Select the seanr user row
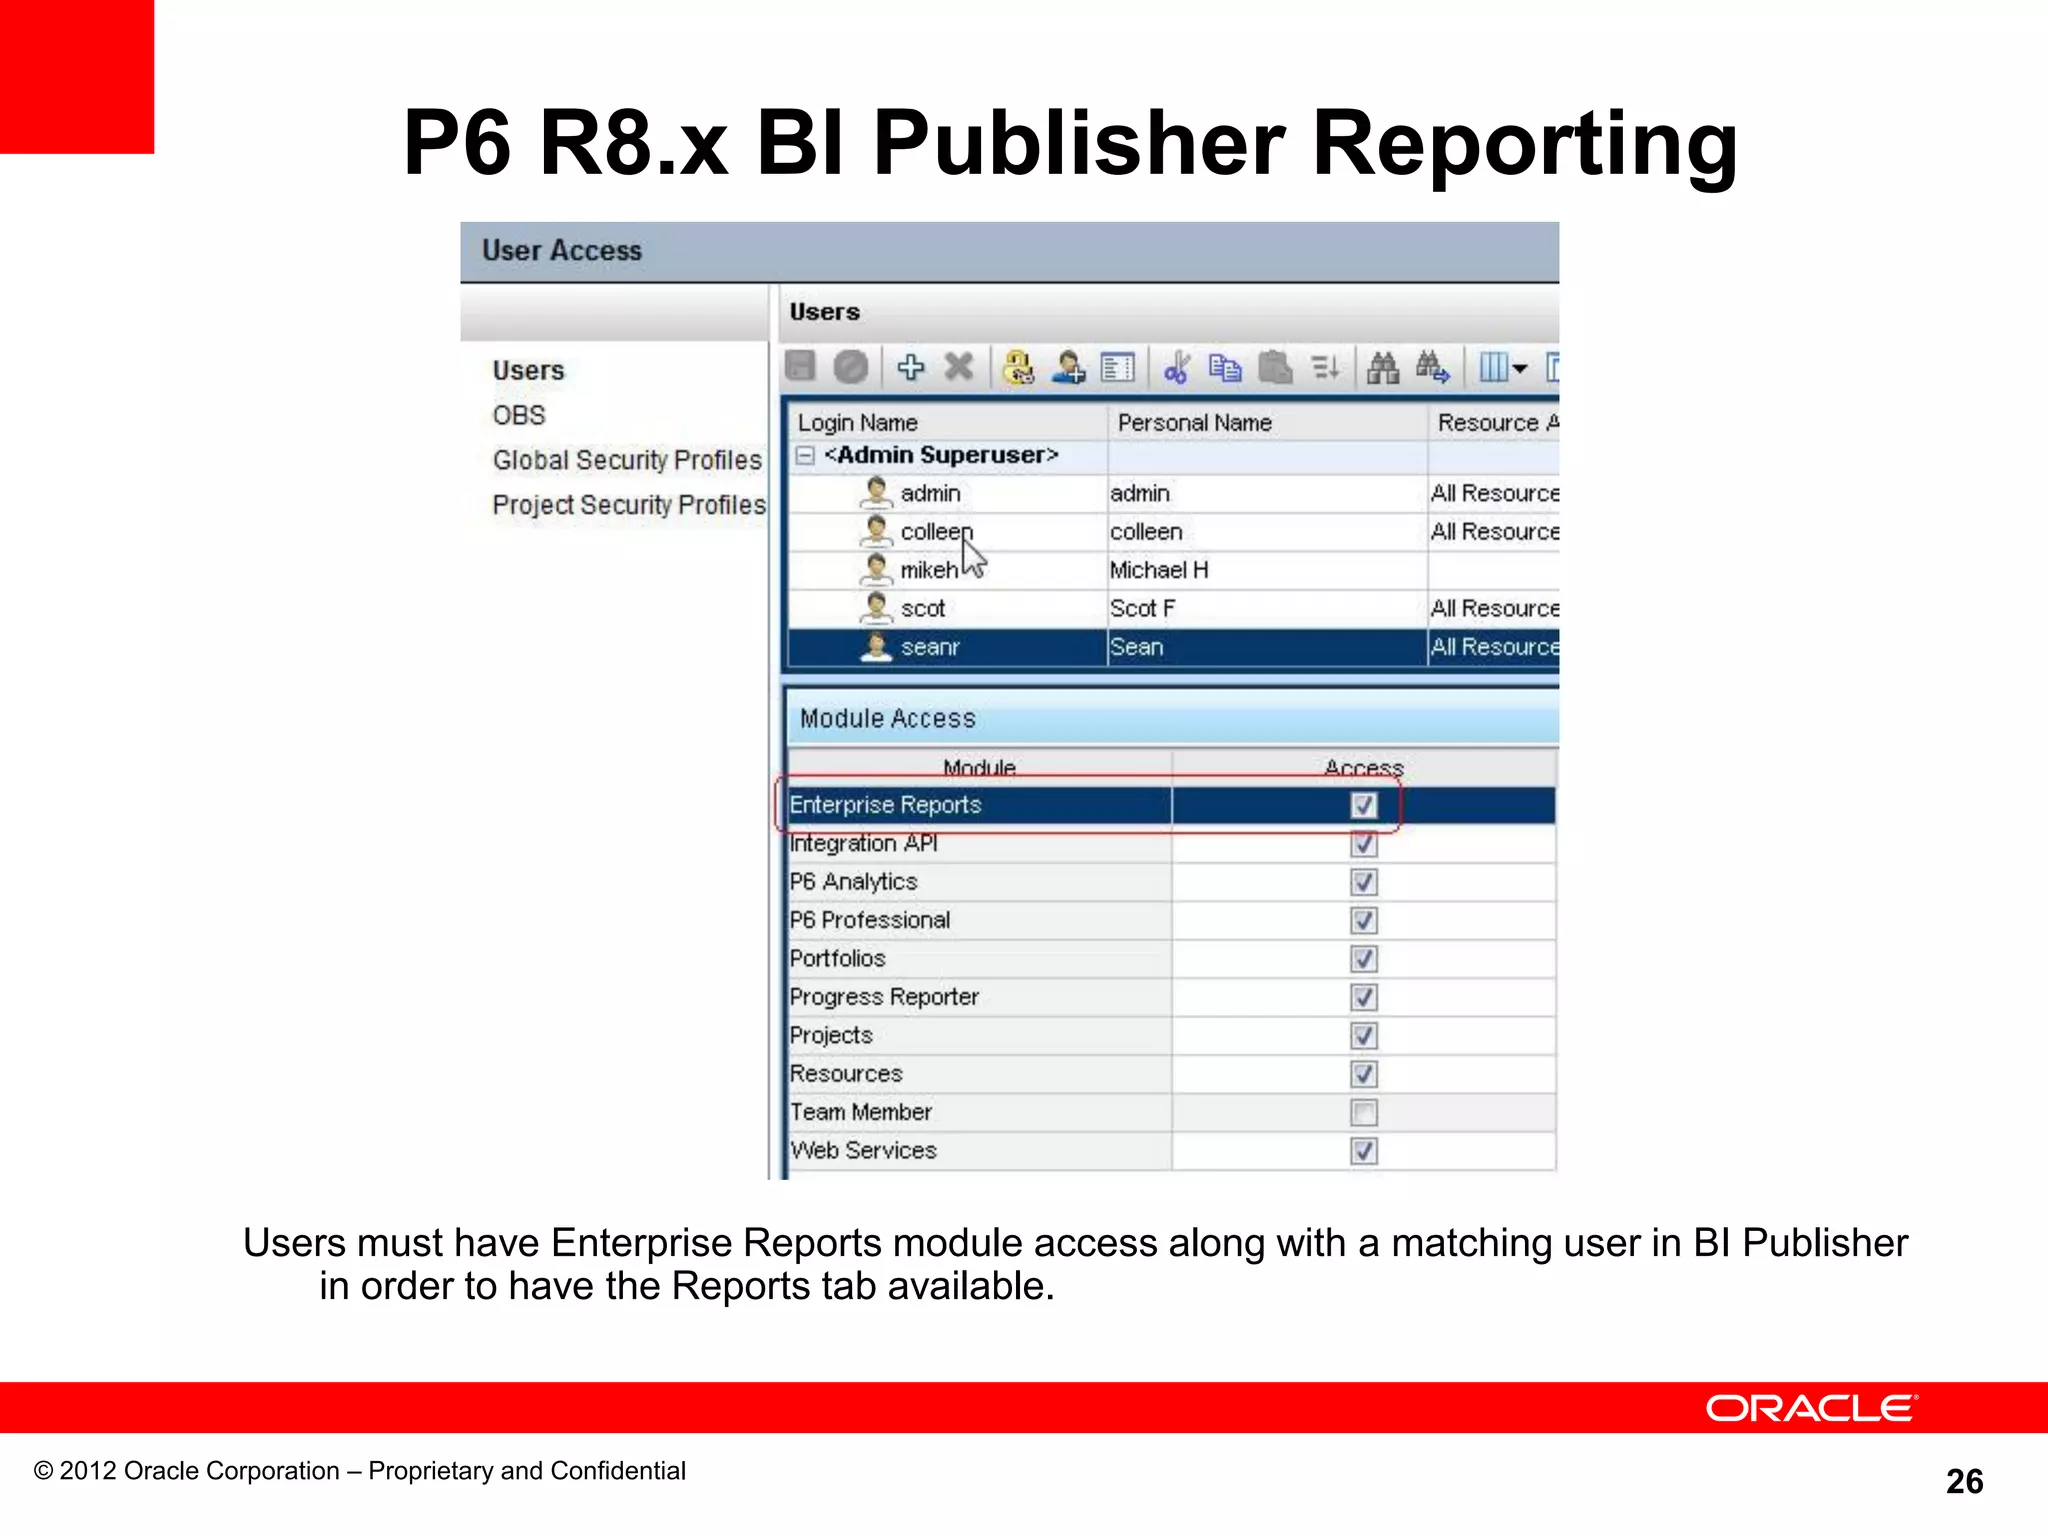2048x1536 pixels. tap(1174, 647)
